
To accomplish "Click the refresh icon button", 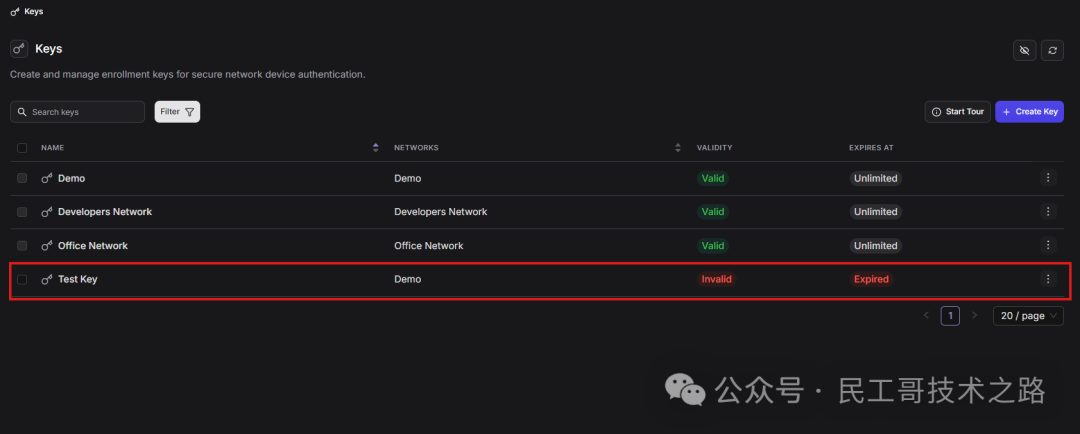I will click(x=1052, y=50).
